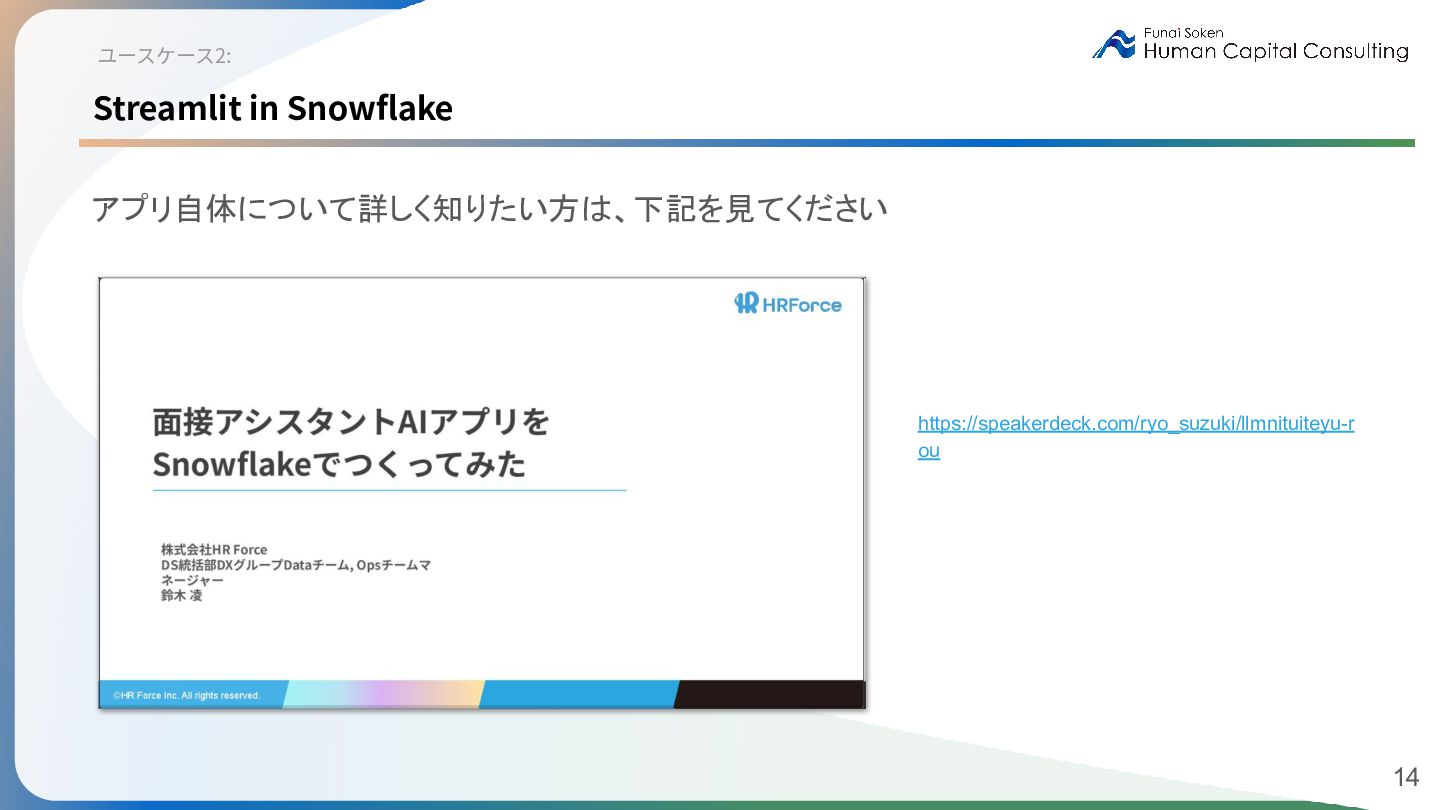Image resolution: width=1440 pixels, height=810 pixels.
Task: Click the pastel gradient segment of thumbnail footer
Action: pos(384,694)
